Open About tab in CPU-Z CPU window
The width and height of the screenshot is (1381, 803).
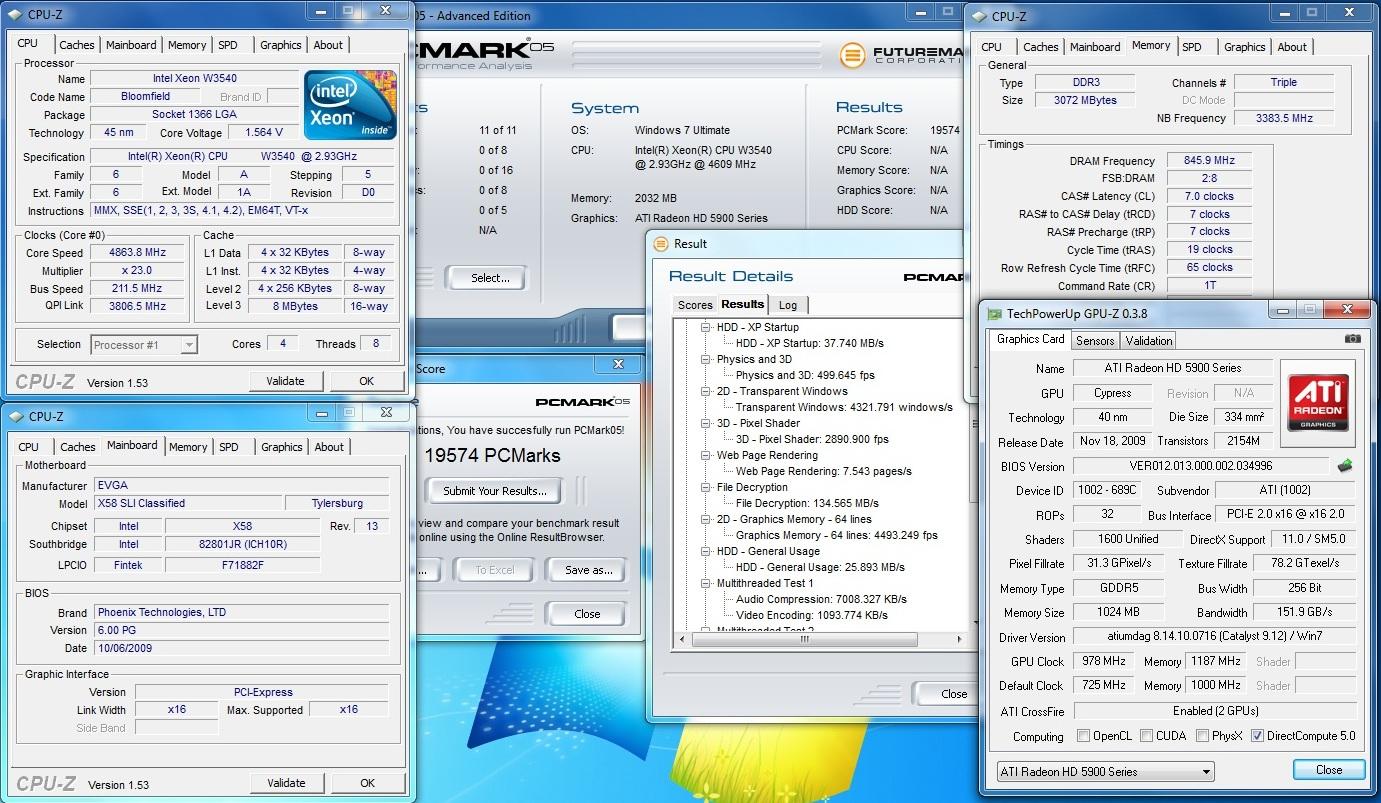click(328, 45)
